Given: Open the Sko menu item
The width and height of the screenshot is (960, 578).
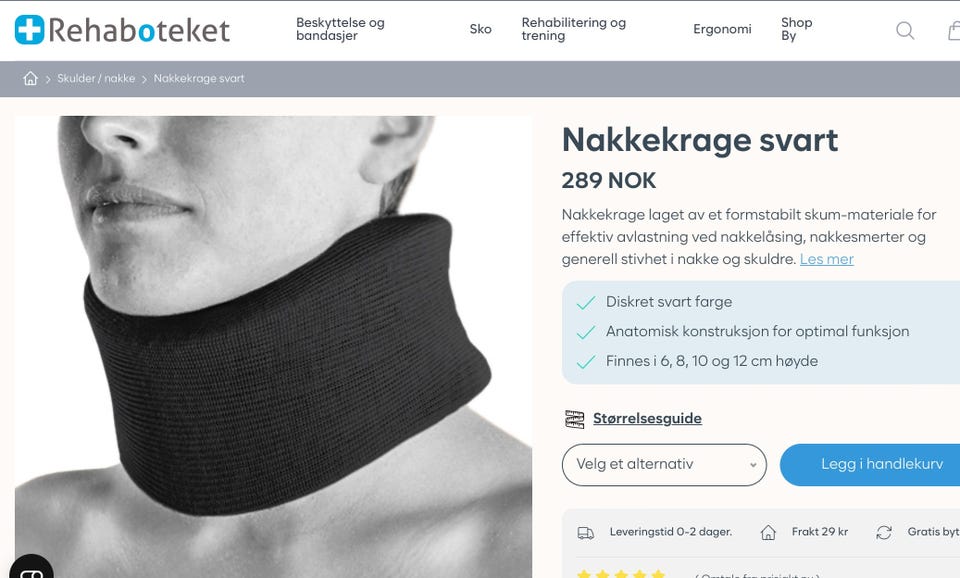Looking at the screenshot, I should (x=481, y=29).
